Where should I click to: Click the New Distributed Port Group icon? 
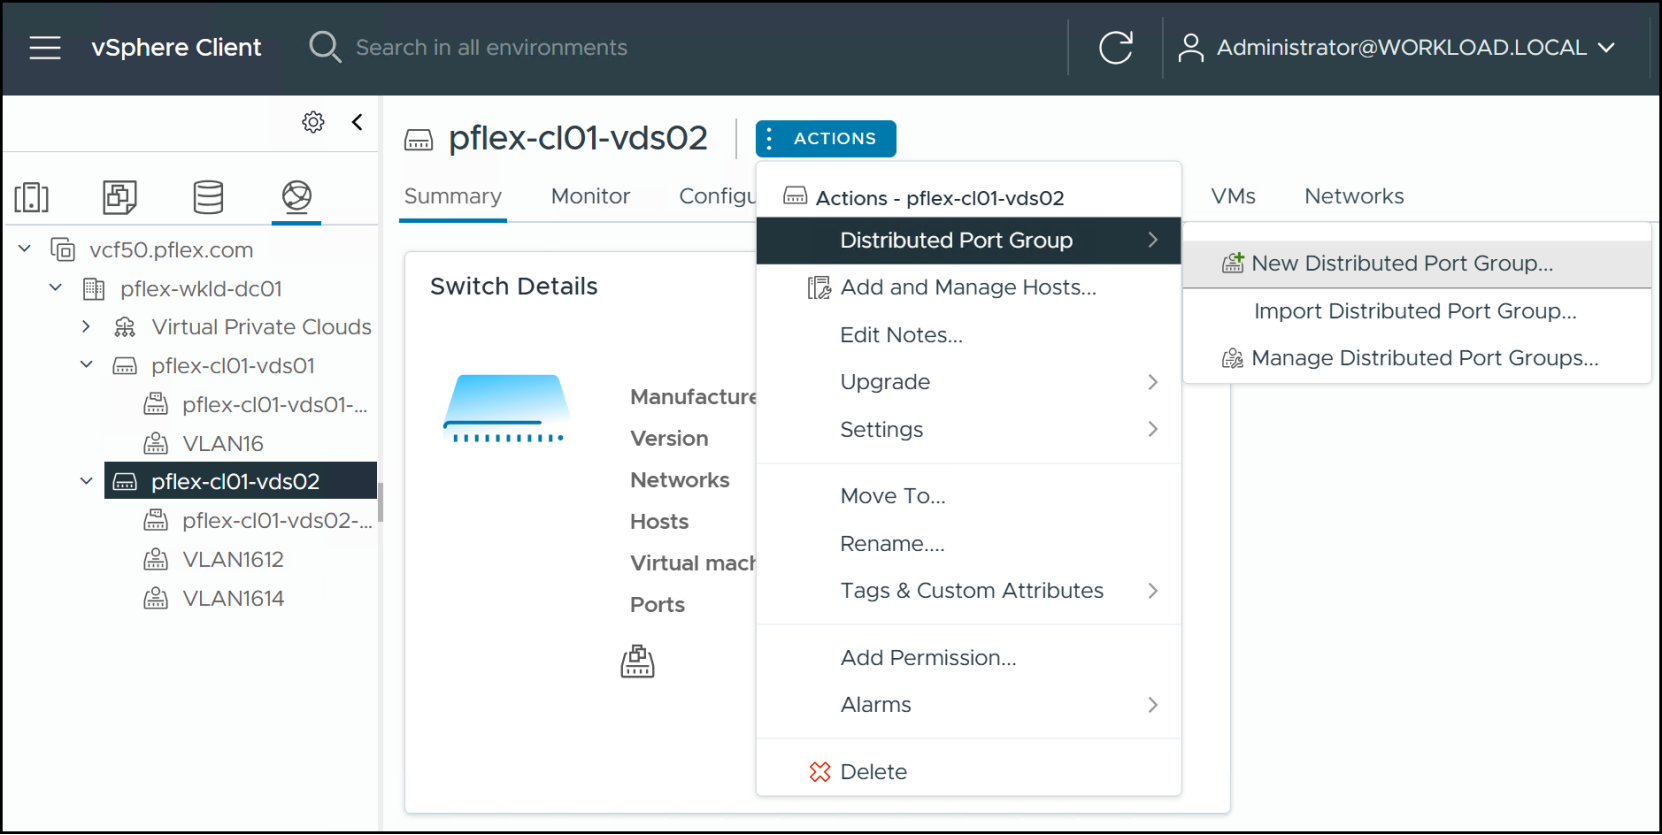point(1233,263)
